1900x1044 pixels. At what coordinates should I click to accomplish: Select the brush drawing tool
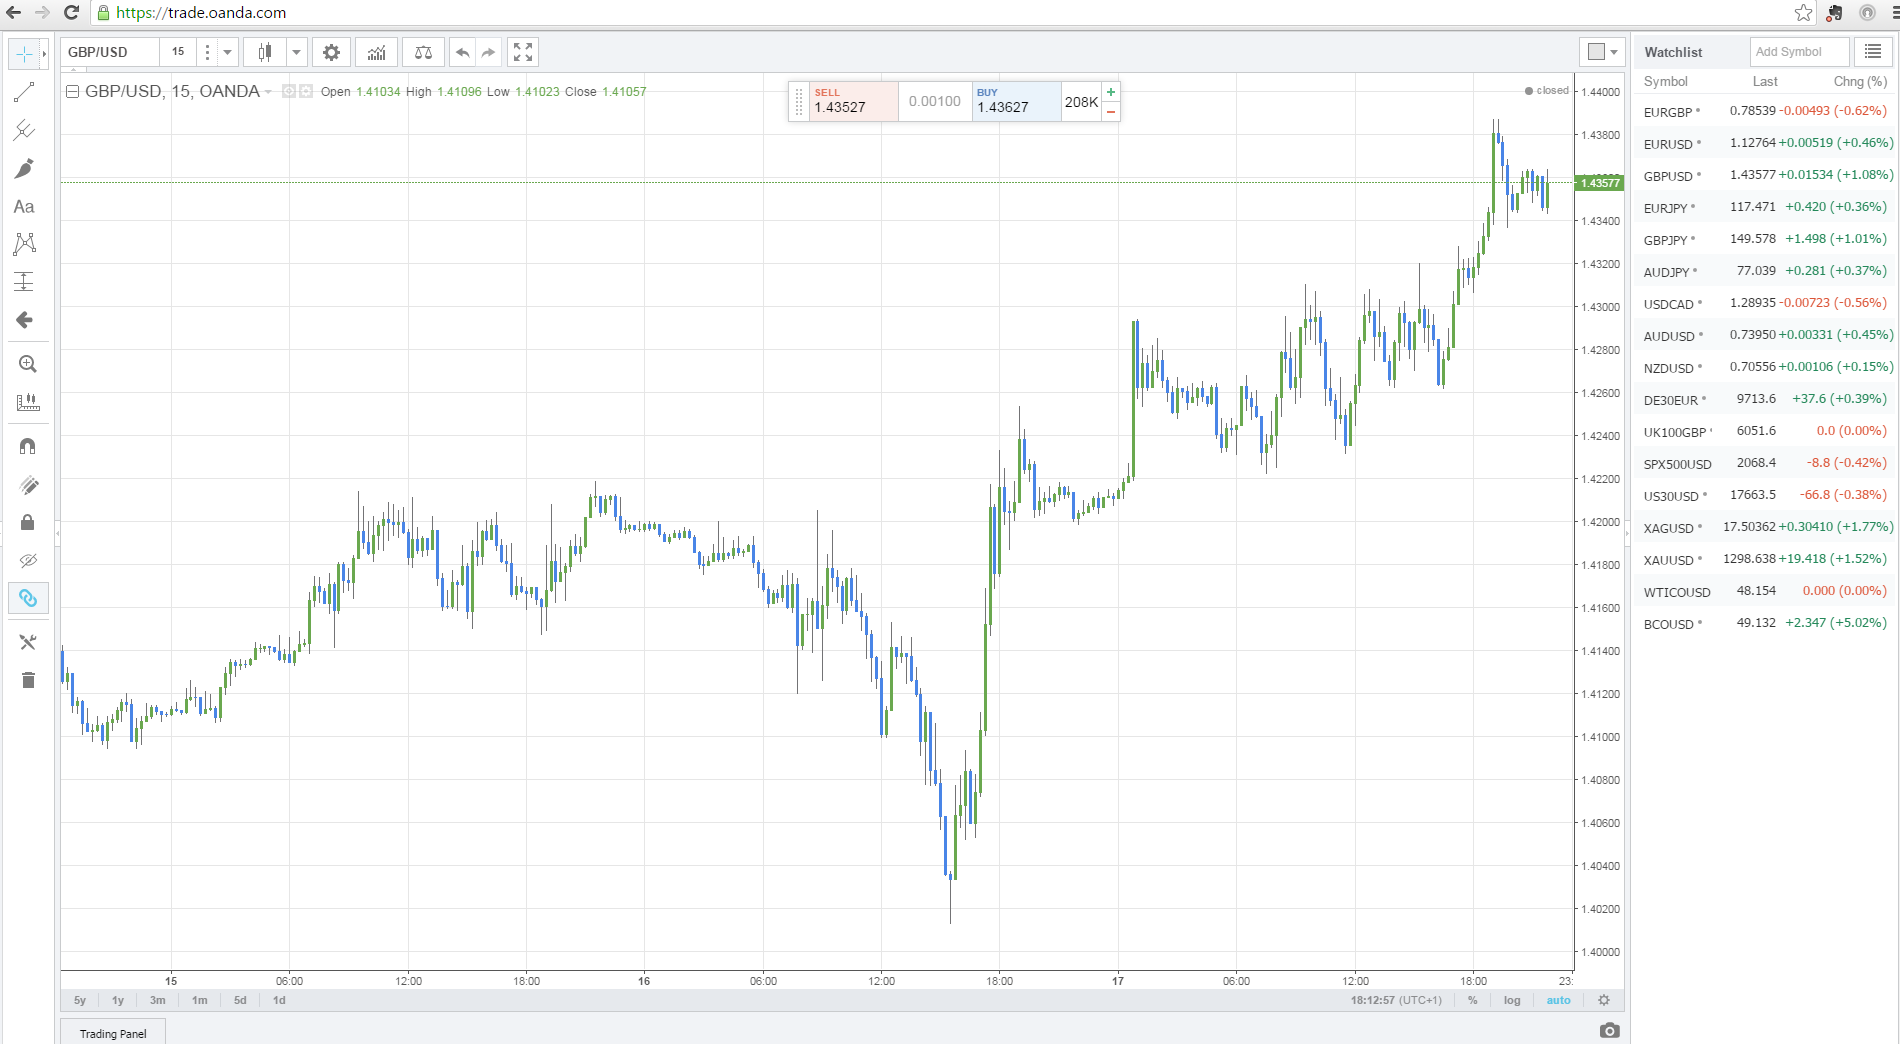[24, 168]
